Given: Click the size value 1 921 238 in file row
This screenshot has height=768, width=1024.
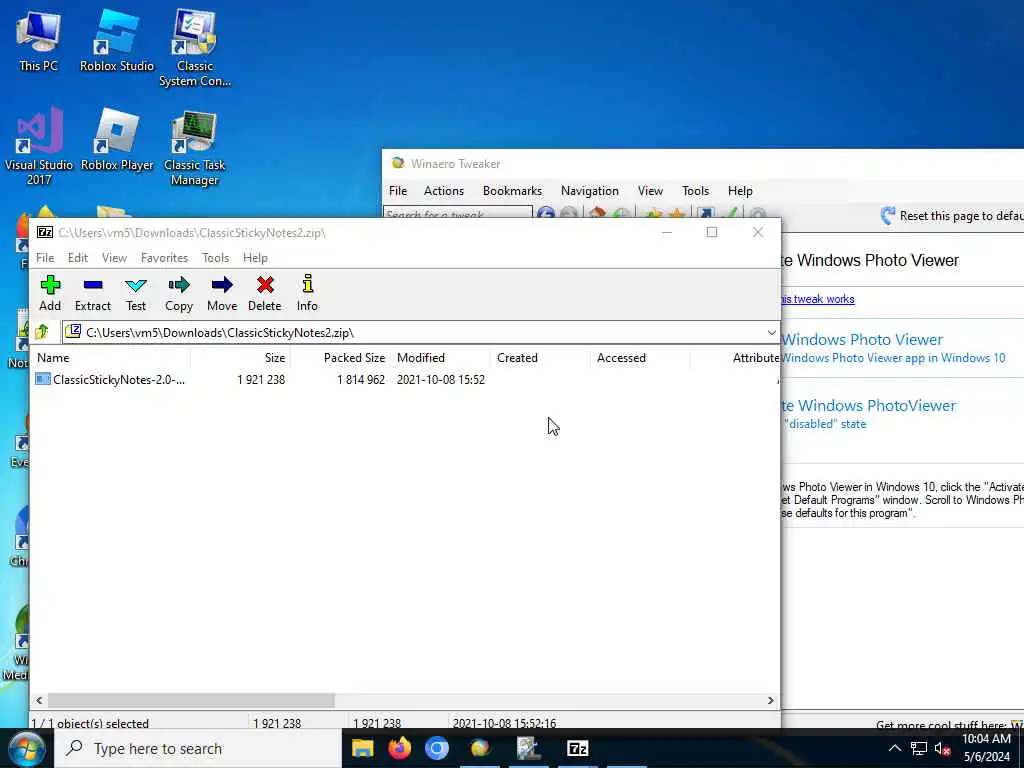Looking at the screenshot, I should [261, 379].
